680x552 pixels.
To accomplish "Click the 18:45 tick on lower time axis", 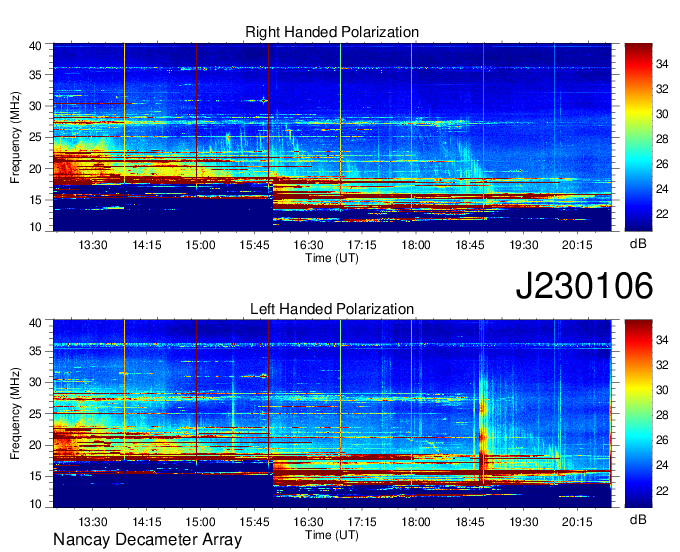I will [470, 522].
